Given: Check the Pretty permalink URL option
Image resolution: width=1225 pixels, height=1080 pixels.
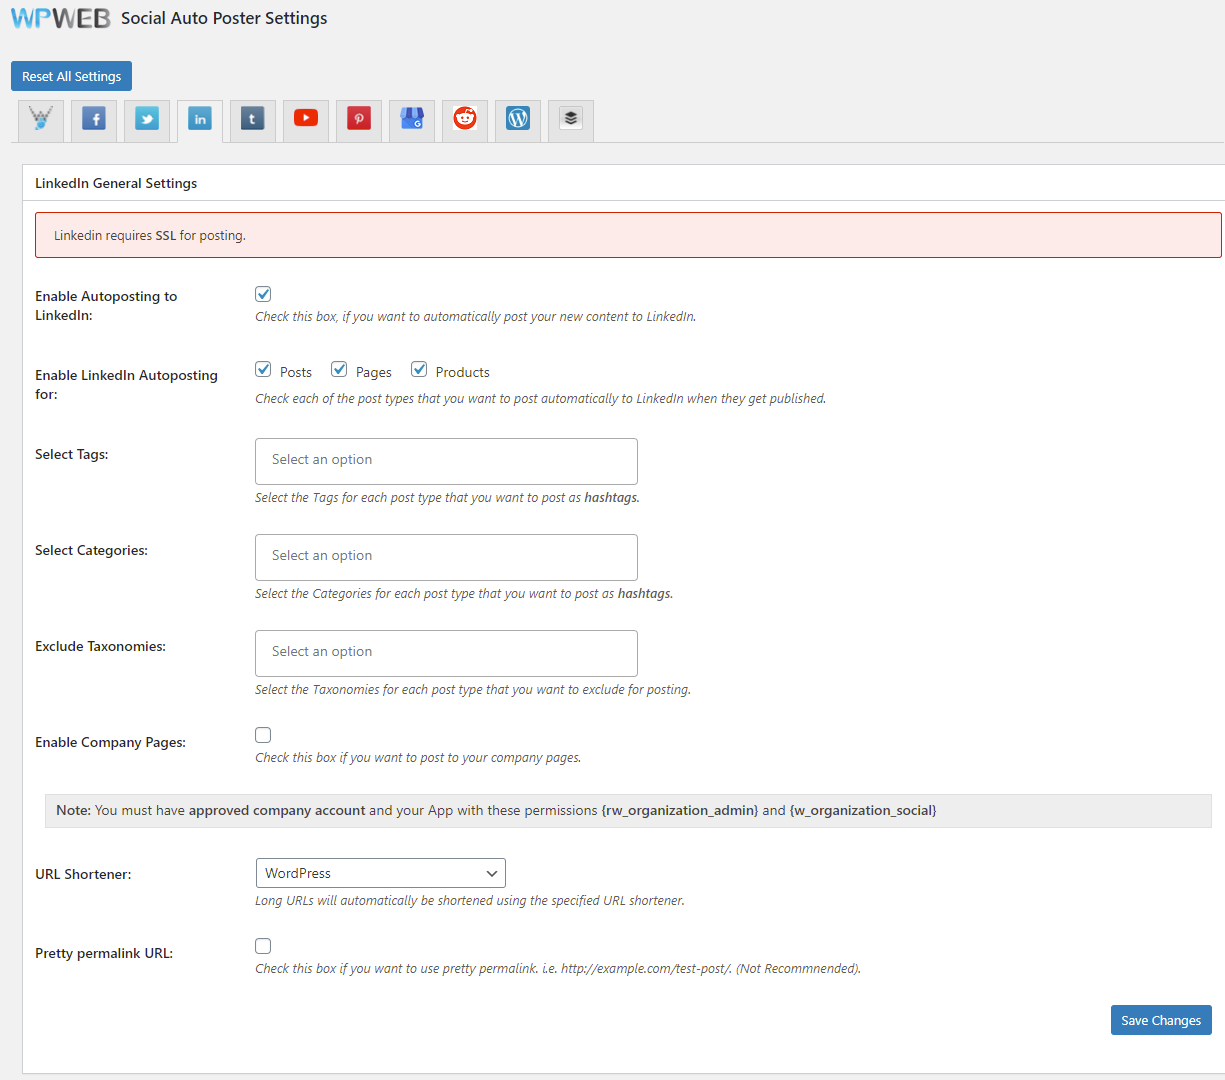Looking at the screenshot, I should [x=262, y=945].
